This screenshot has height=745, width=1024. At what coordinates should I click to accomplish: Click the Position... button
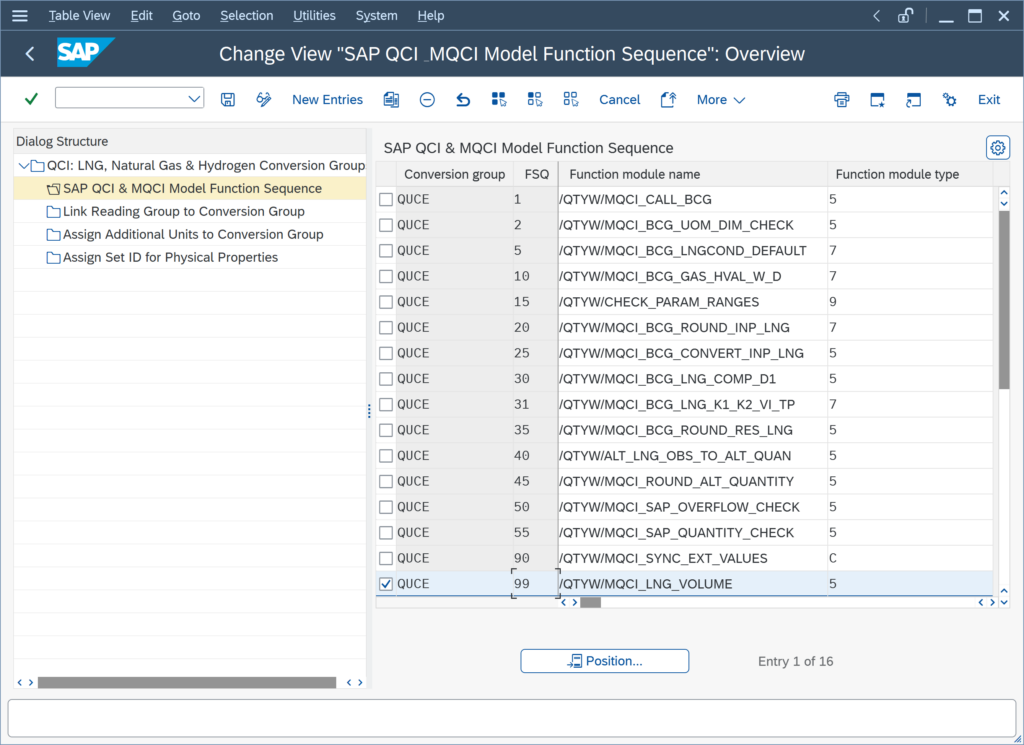[605, 661]
